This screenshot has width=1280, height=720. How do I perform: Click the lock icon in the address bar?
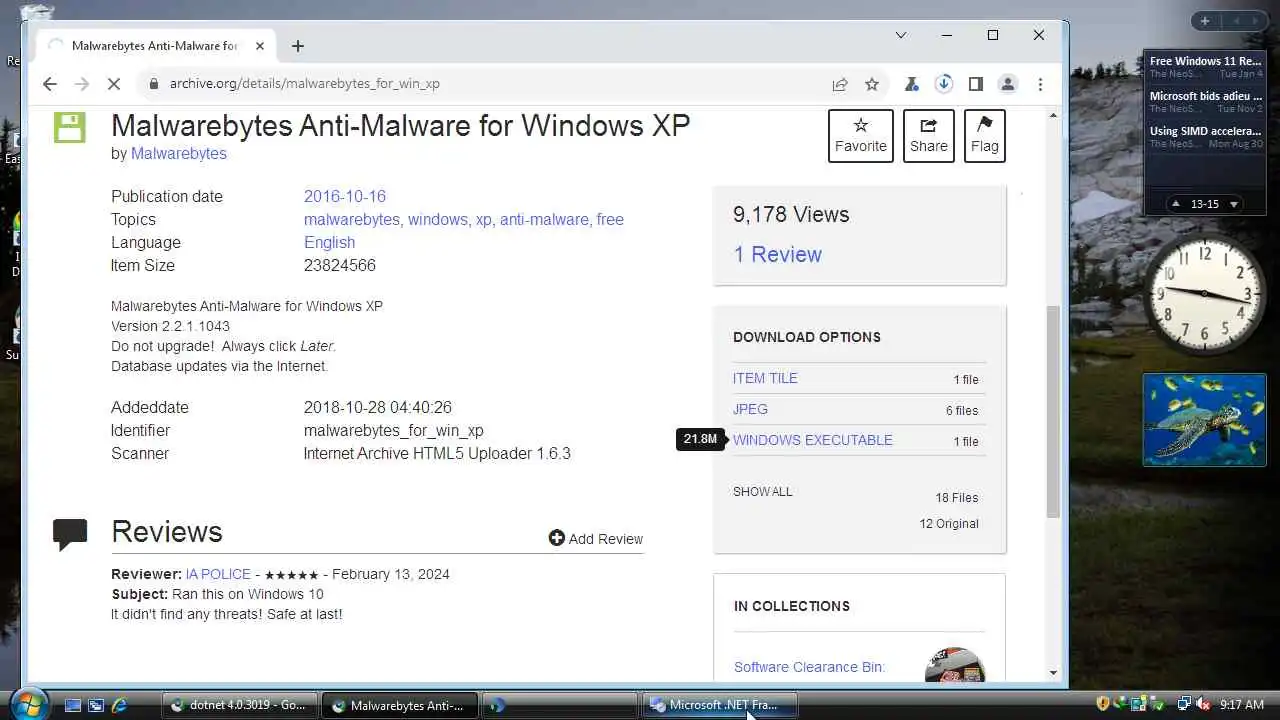pos(153,84)
